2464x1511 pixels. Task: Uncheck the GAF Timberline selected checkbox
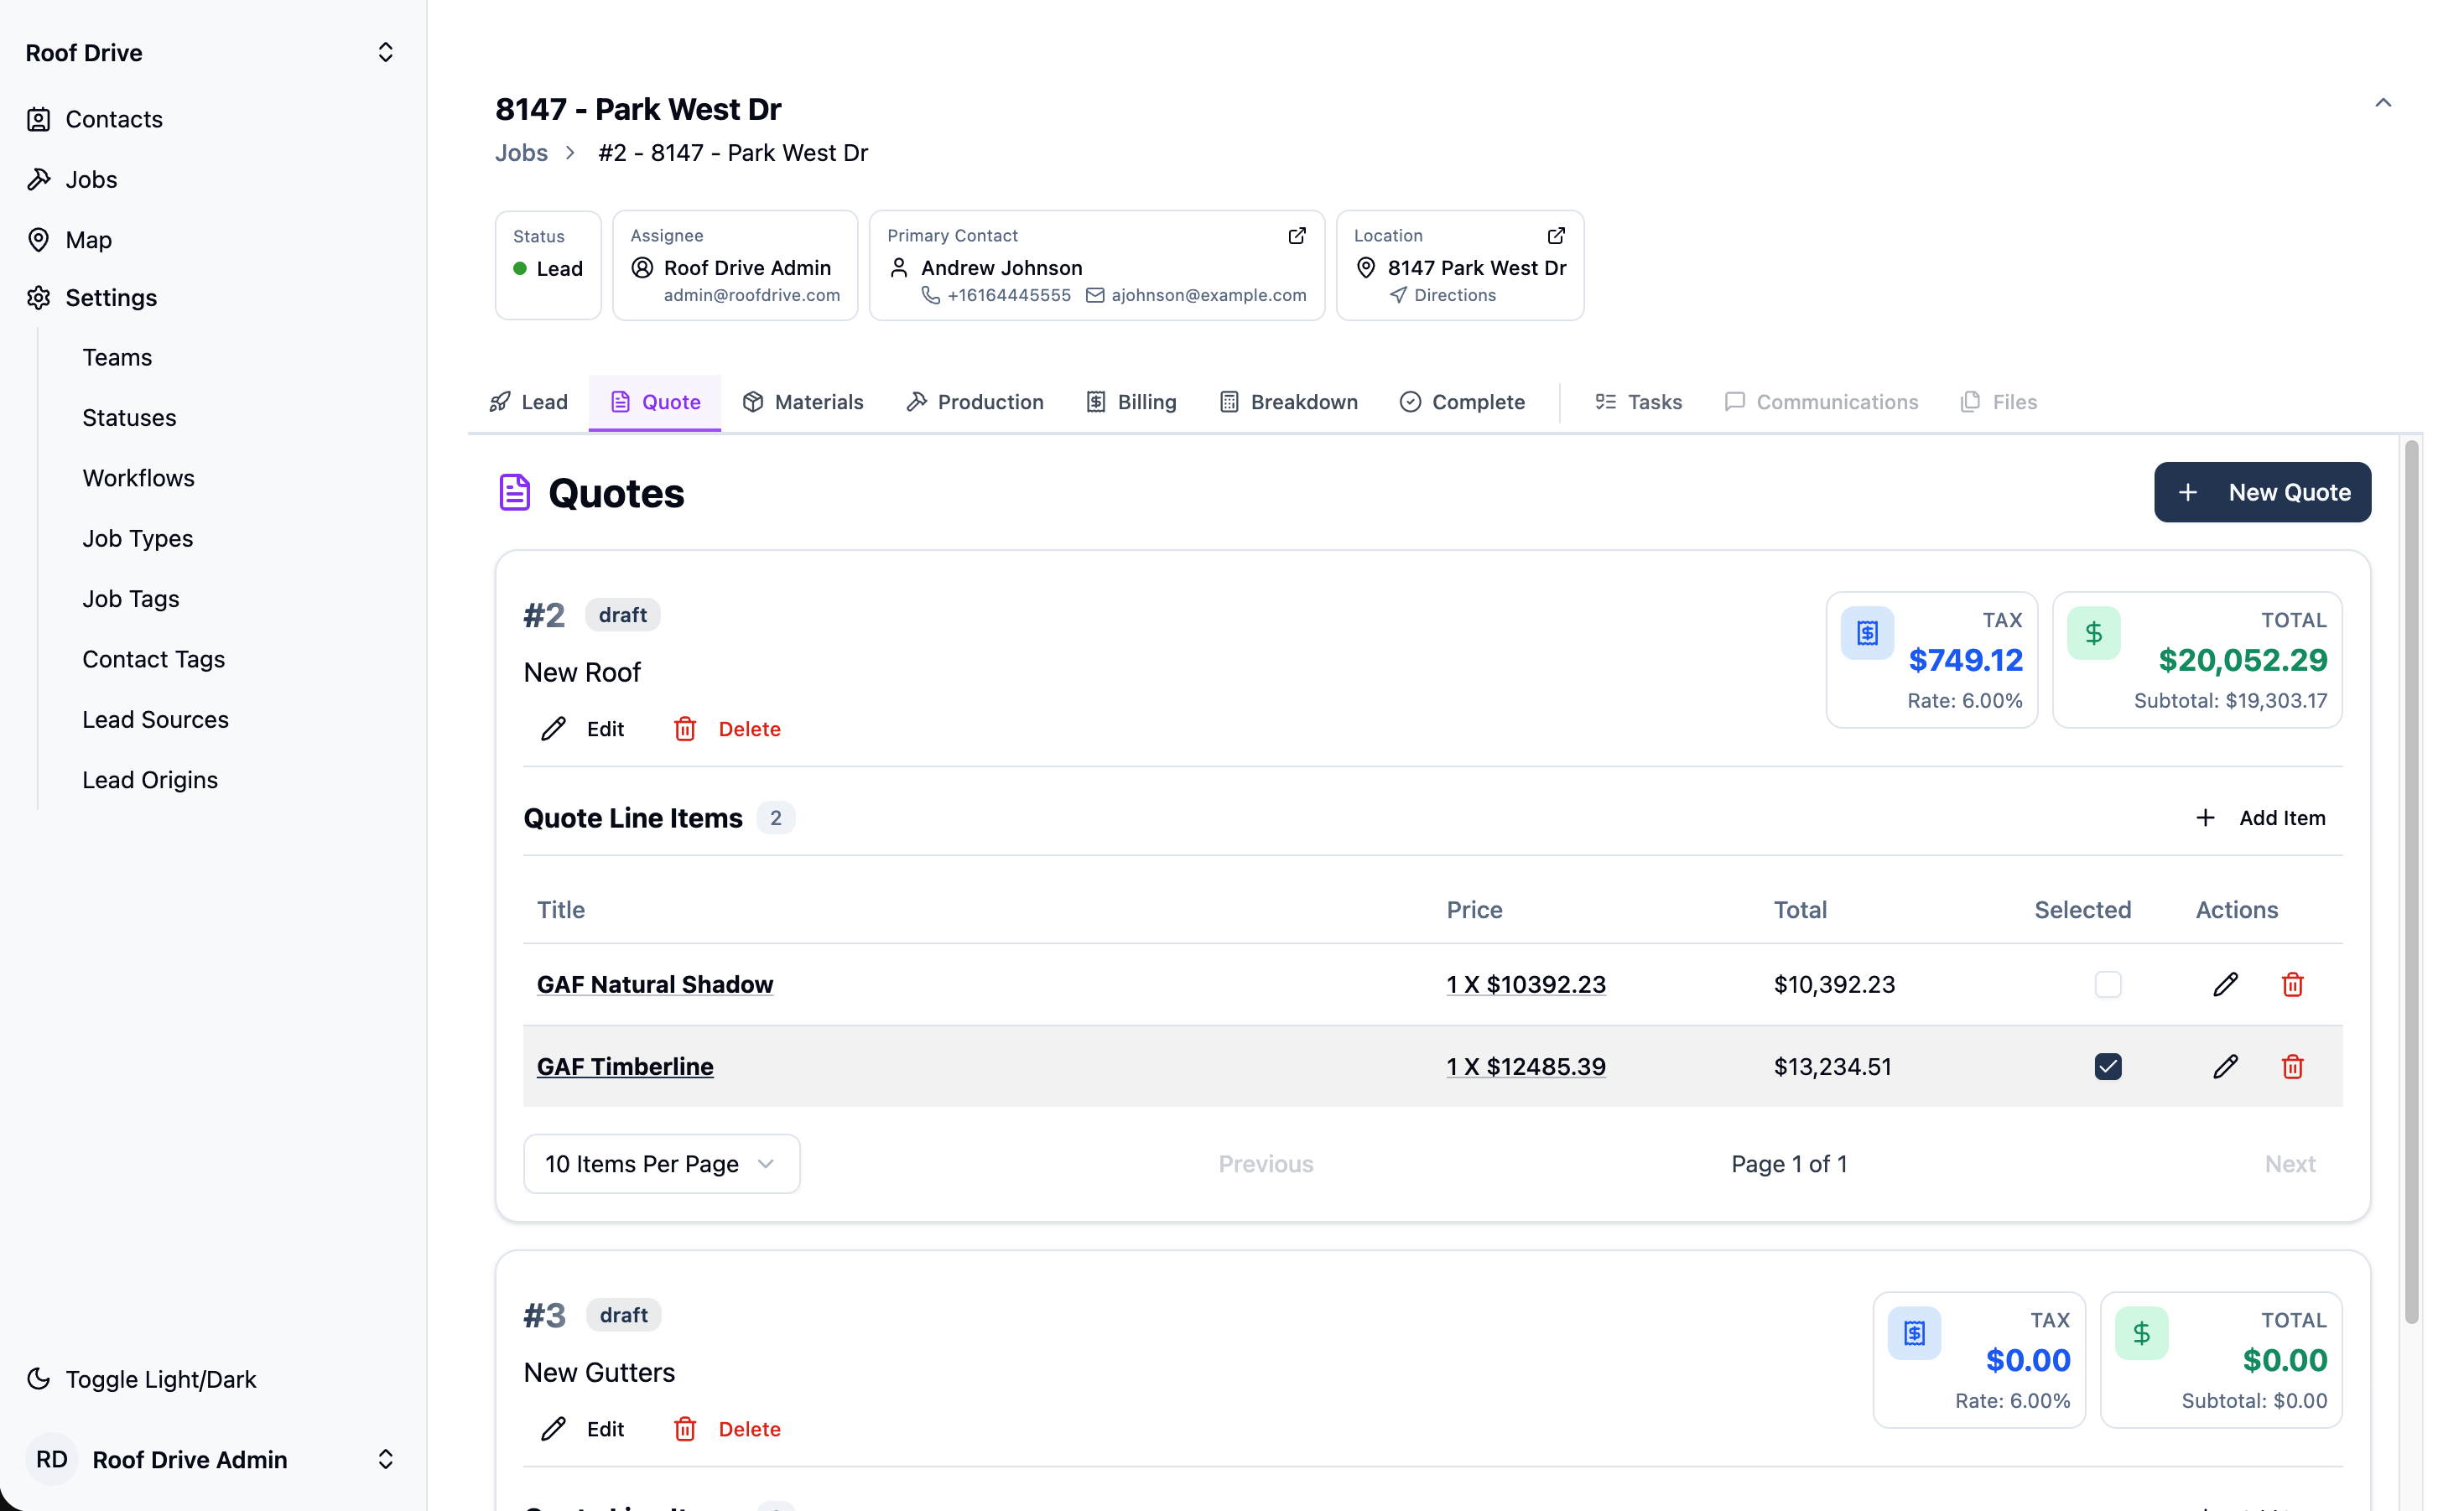(x=2107, y=1066)
